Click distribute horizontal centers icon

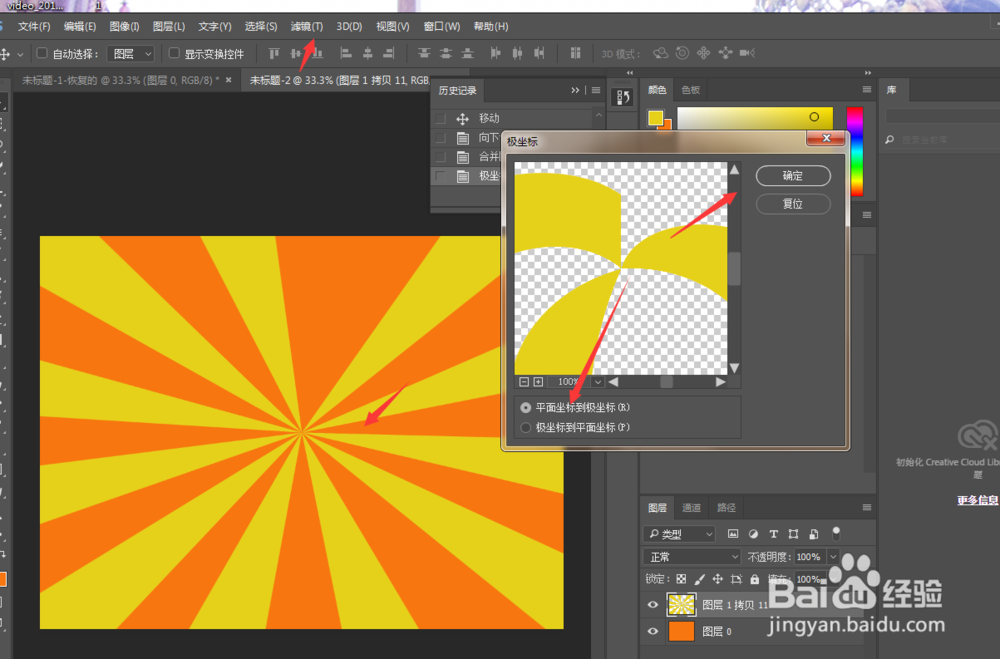click(x=517, y=54)
